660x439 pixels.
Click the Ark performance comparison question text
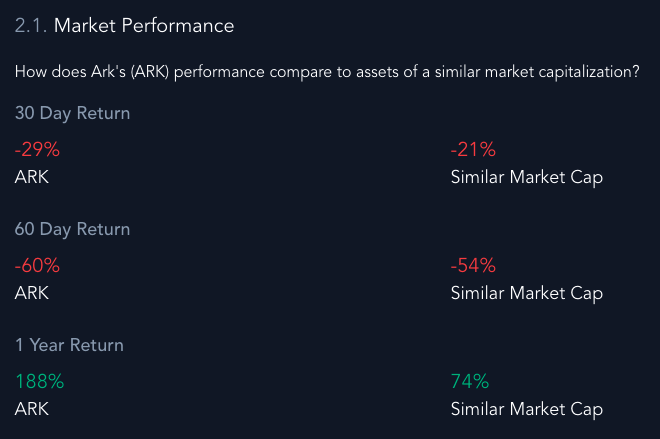click(327, 72)
